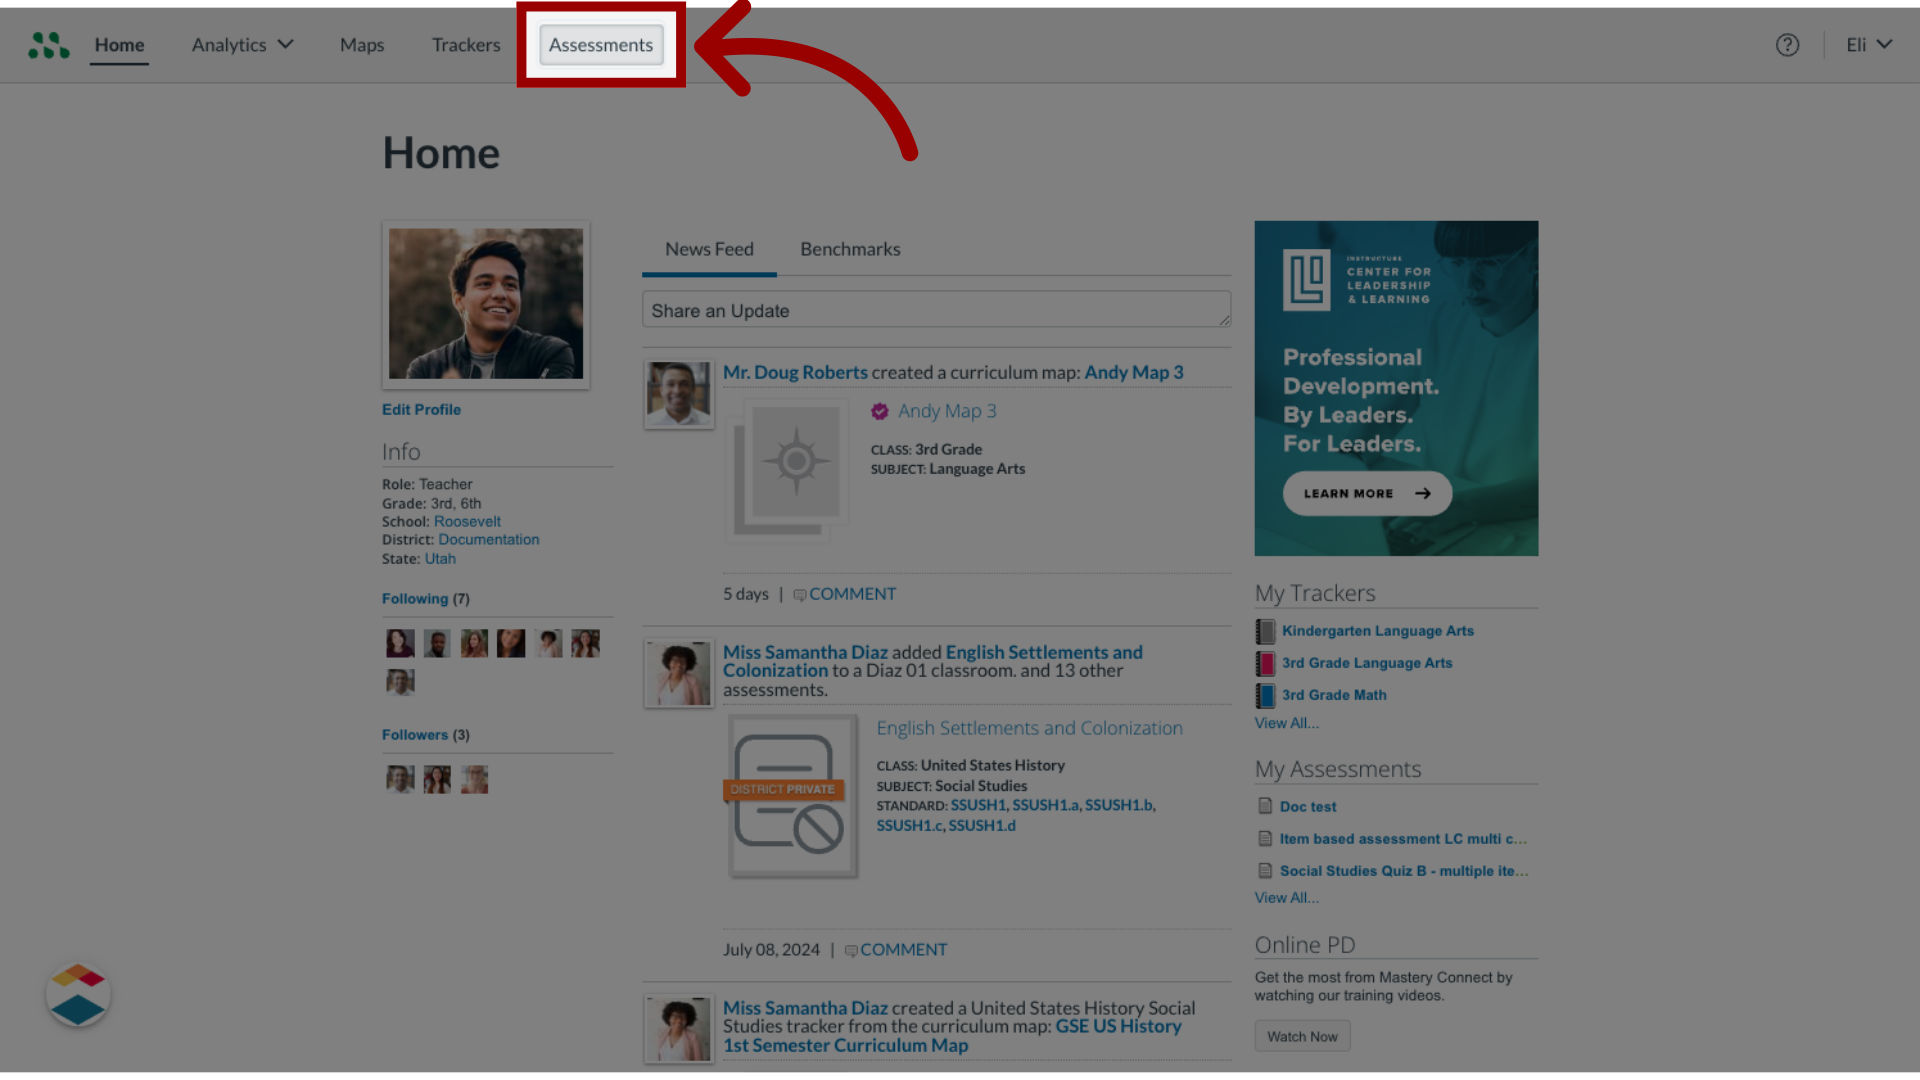This screenshot has height=1080, width=1920.
Task: Click the Roosevelt school link
Action: coord(467,521)
